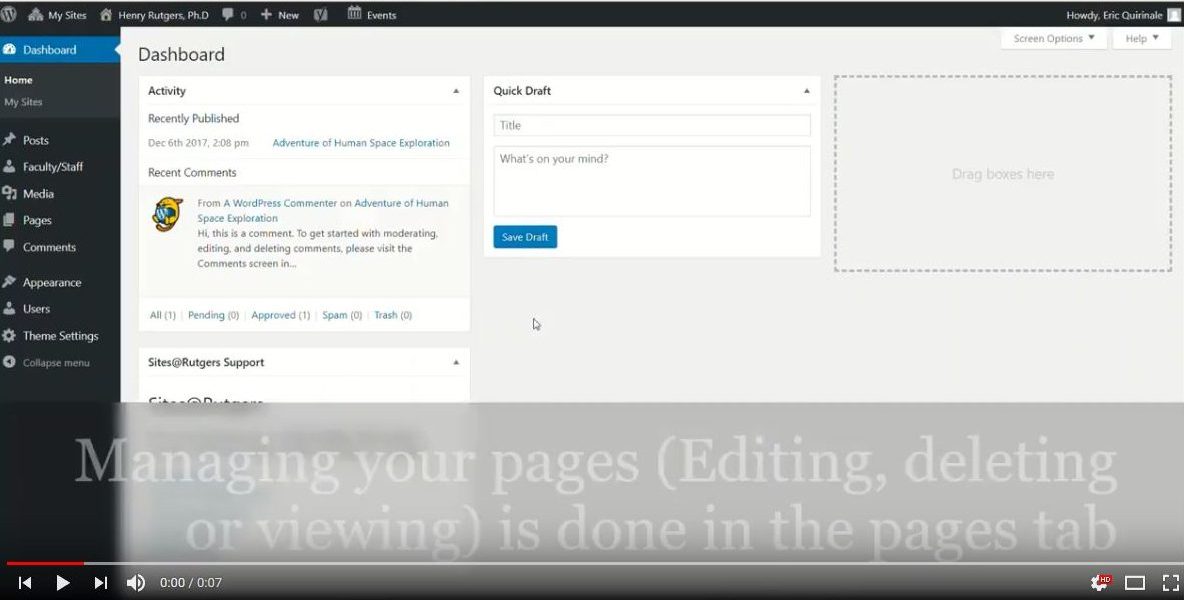This screenshot has width=1184, height=600.
Task: Play the video
Action: click(x=62, y=582)
